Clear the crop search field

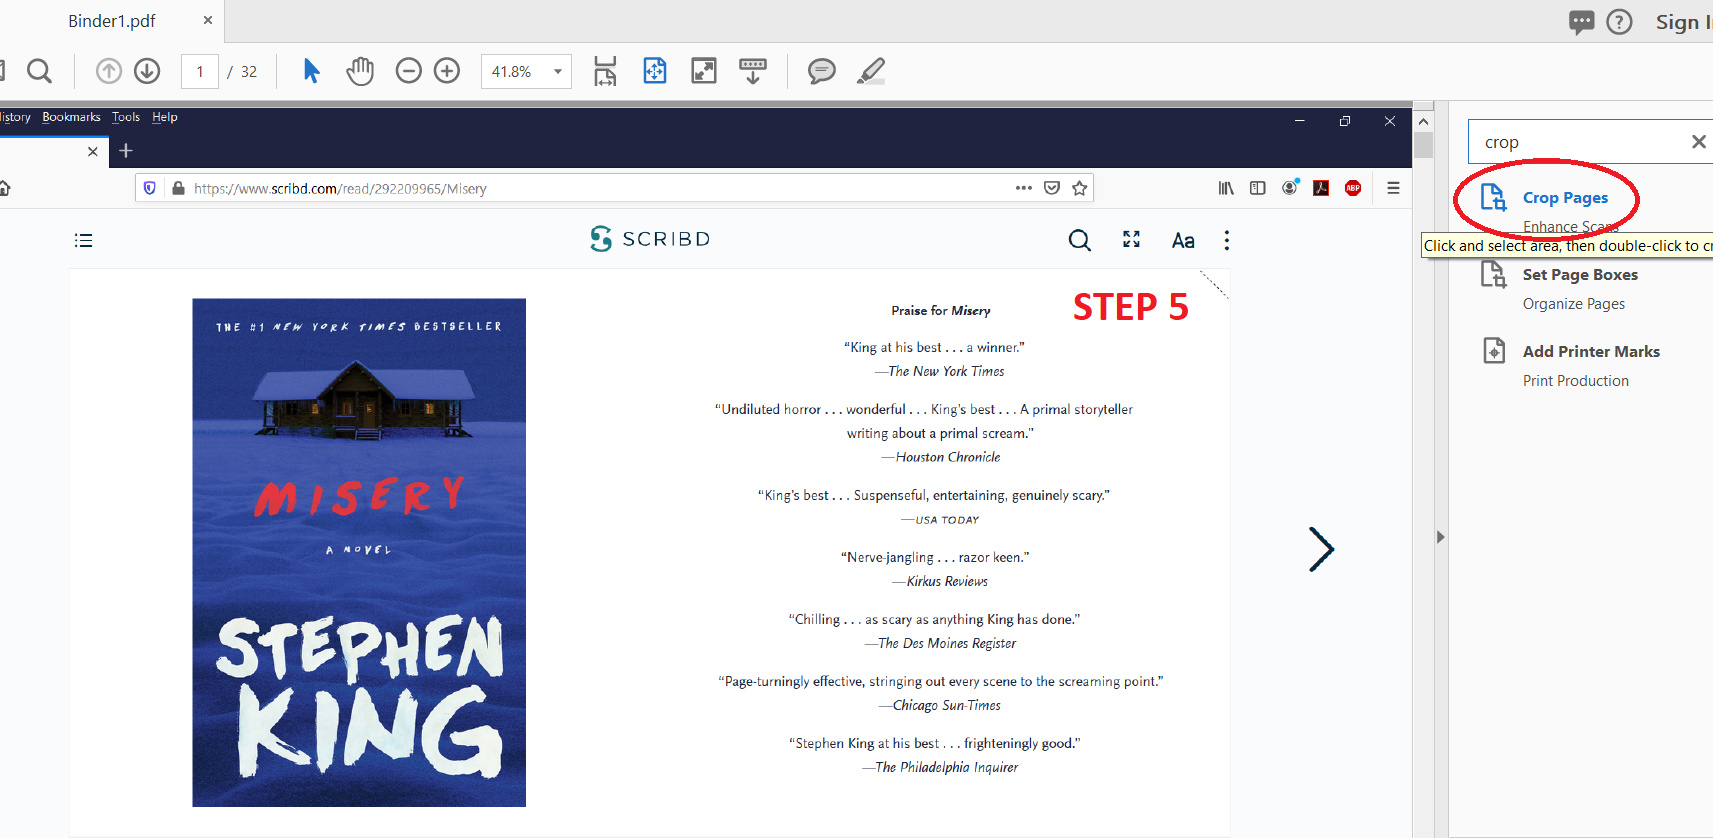pyautogui.click(x=1698, y=142)
